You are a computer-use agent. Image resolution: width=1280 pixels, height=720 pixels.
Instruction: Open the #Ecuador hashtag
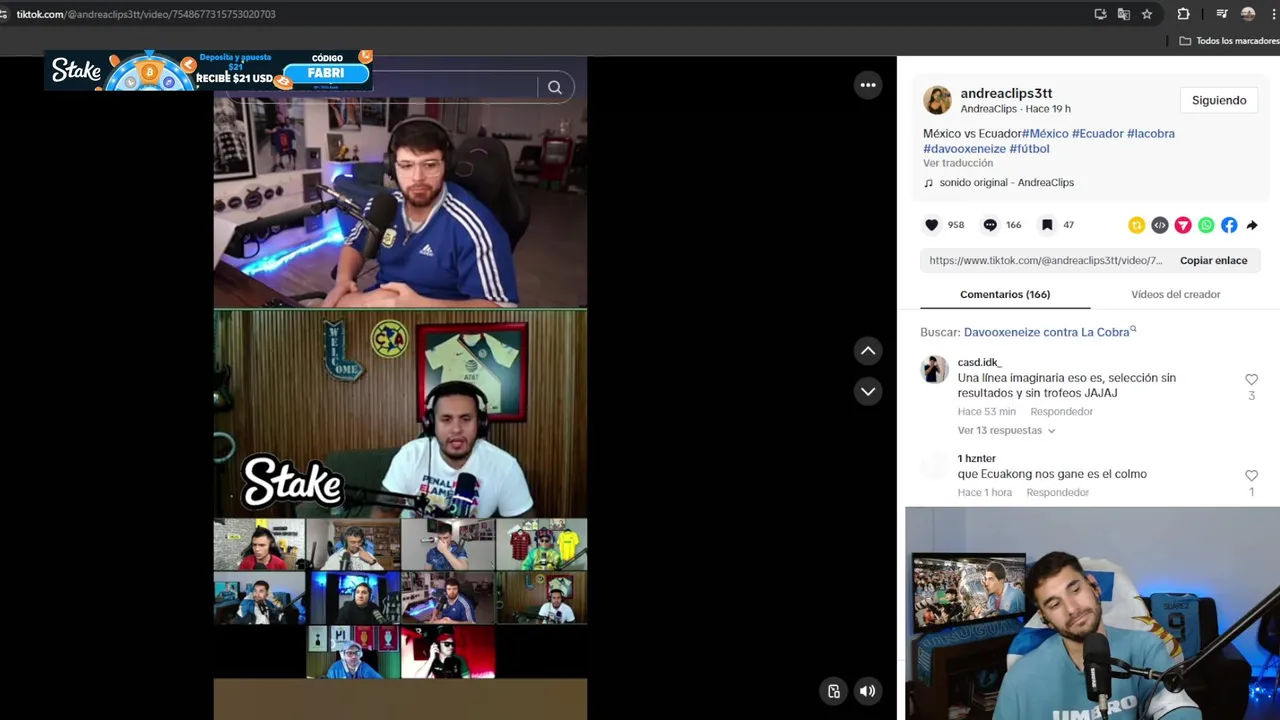pos(1097,133)
